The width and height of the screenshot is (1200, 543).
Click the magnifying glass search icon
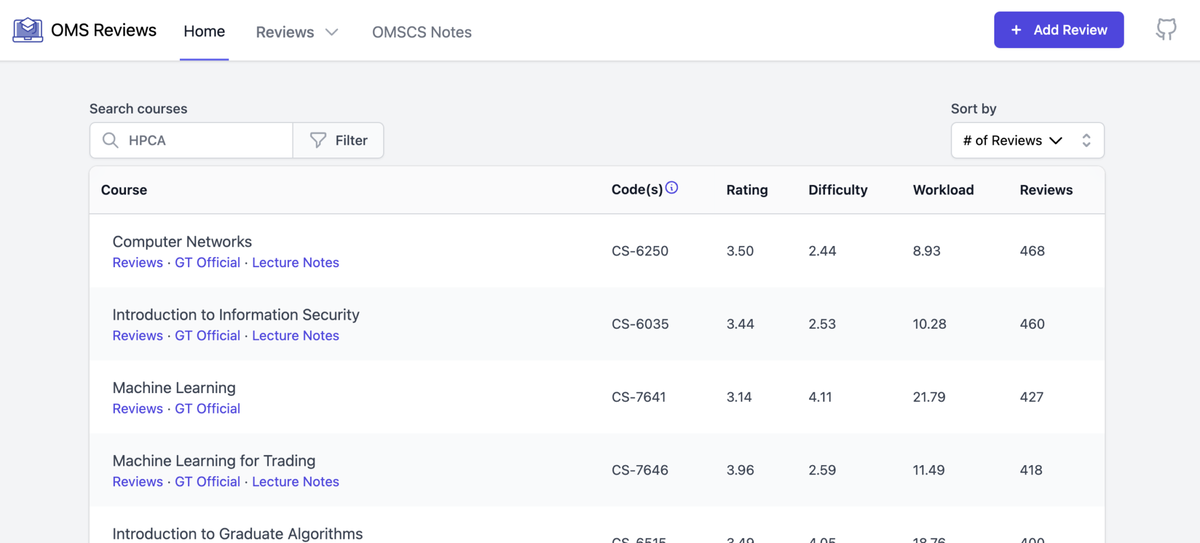111,141
